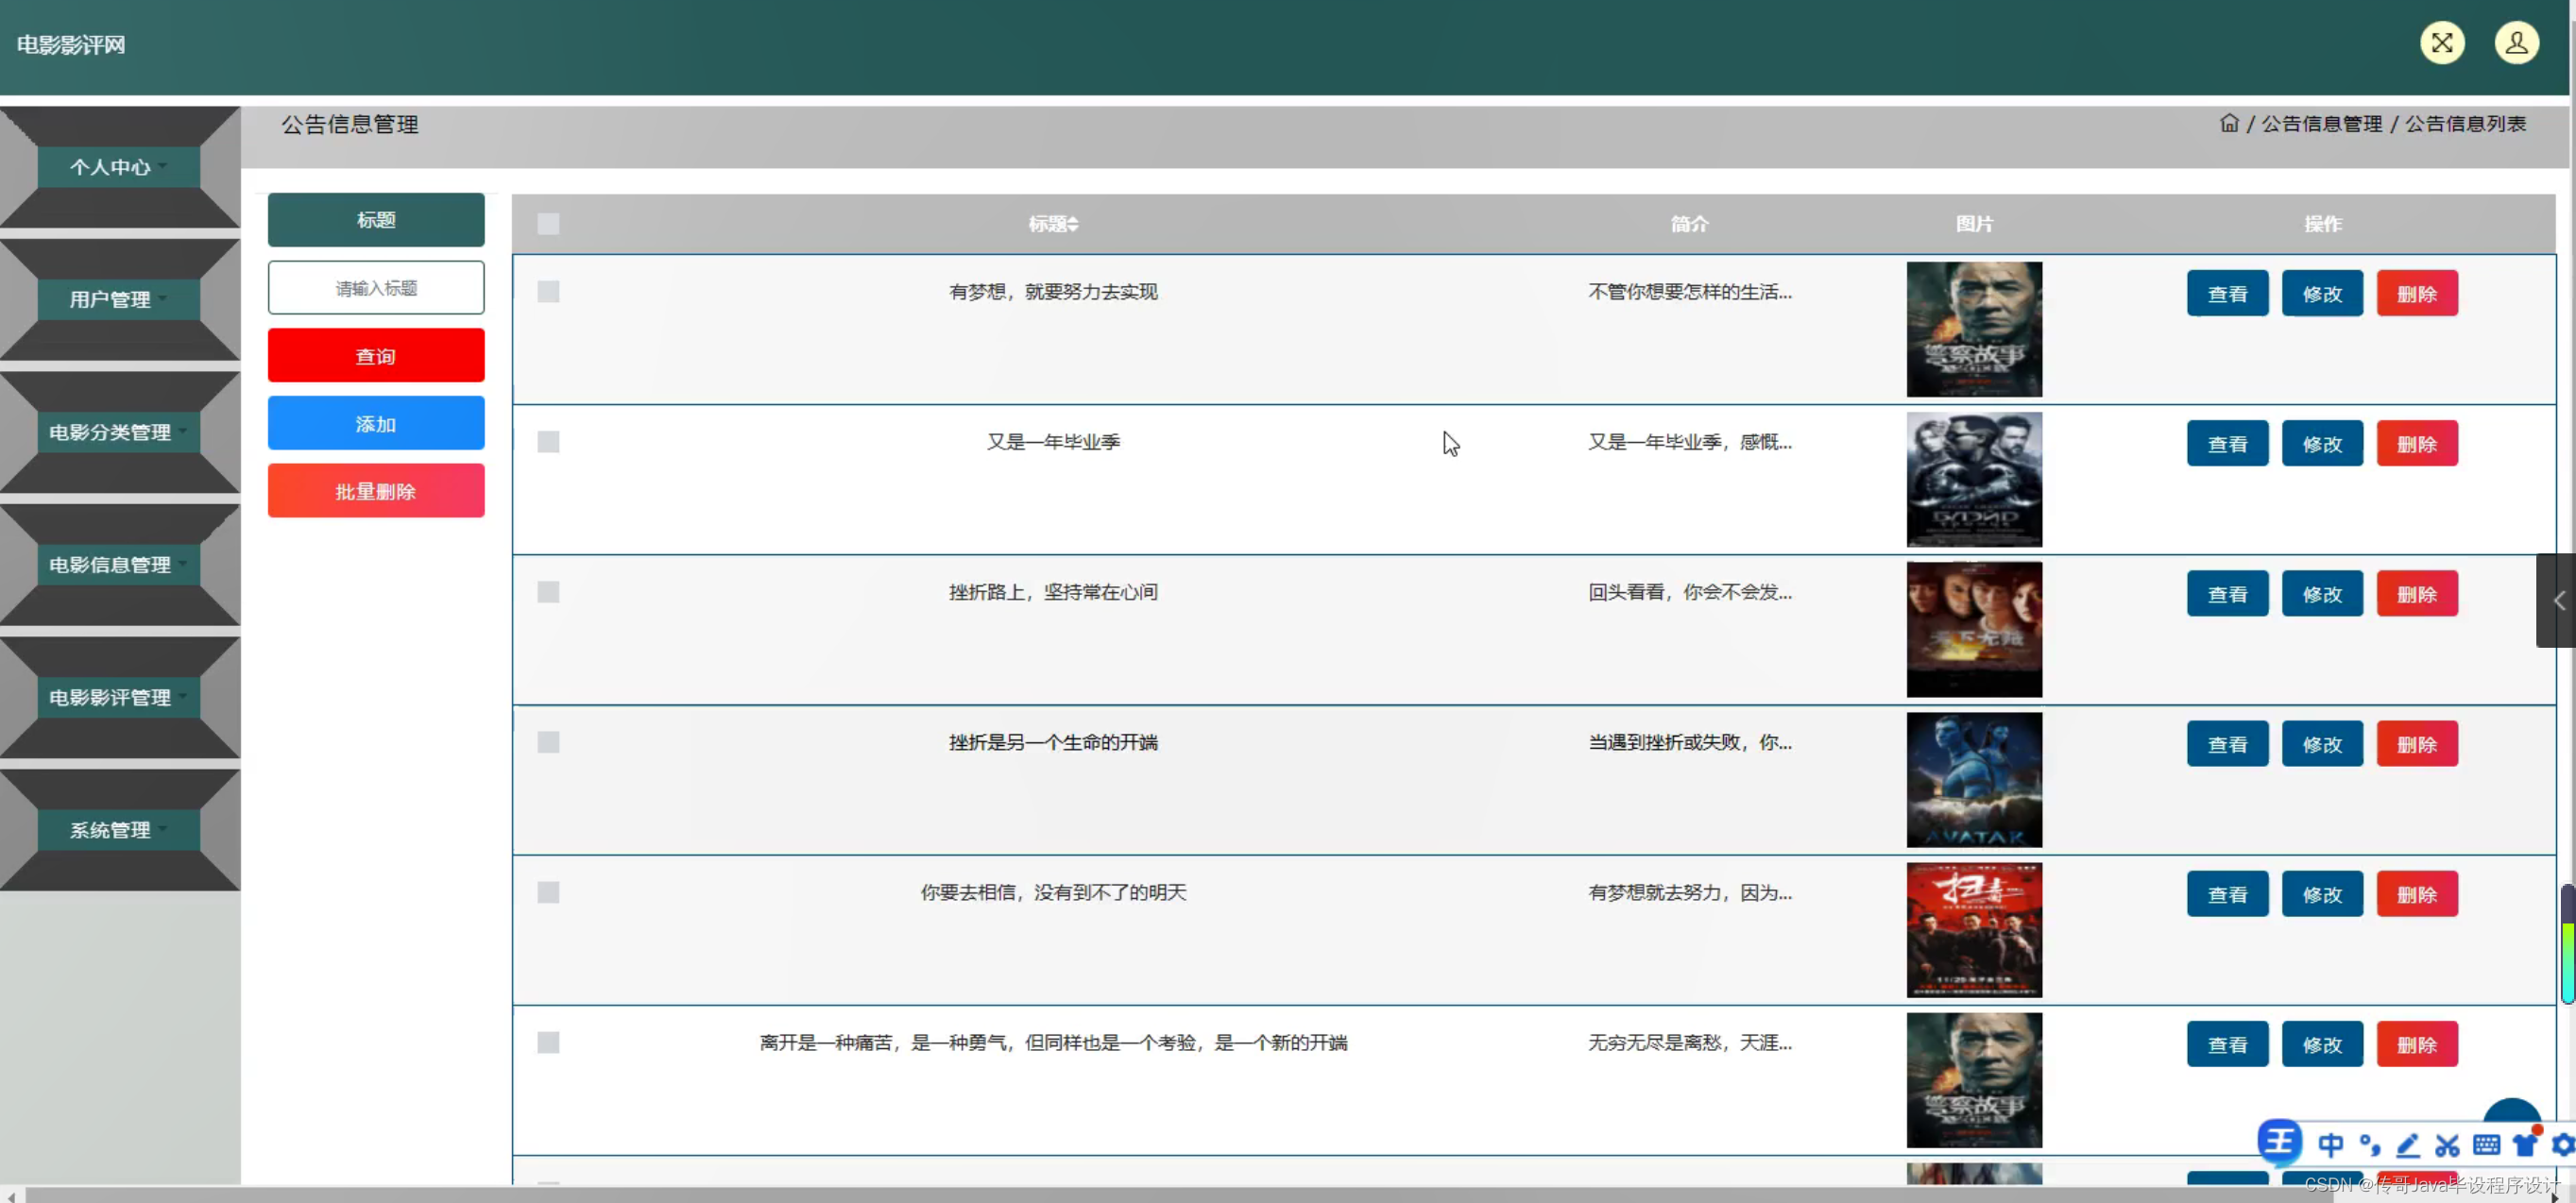The image size is (2576, 1203).
Task: Toggle Chinese/English input with 中 icon
Action: pos(2334,1145)
